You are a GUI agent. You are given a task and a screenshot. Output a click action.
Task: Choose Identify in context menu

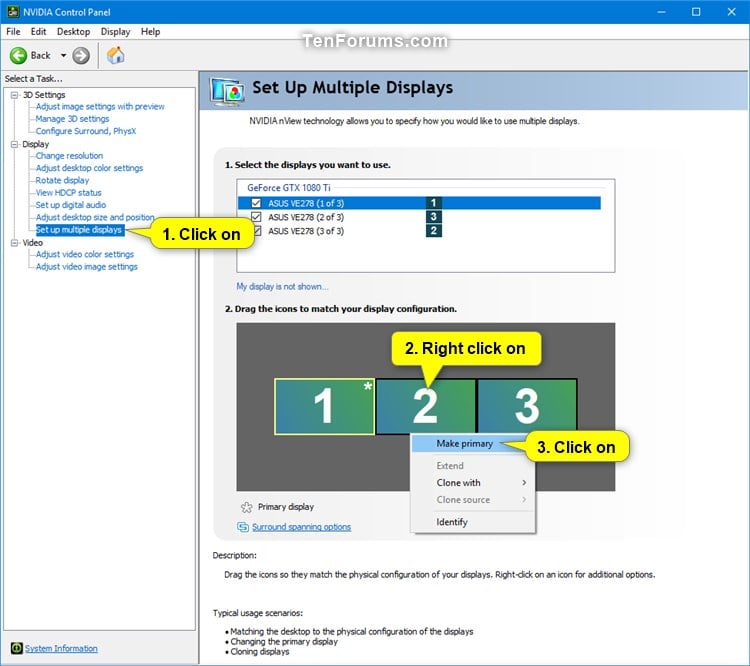point(452,522)
